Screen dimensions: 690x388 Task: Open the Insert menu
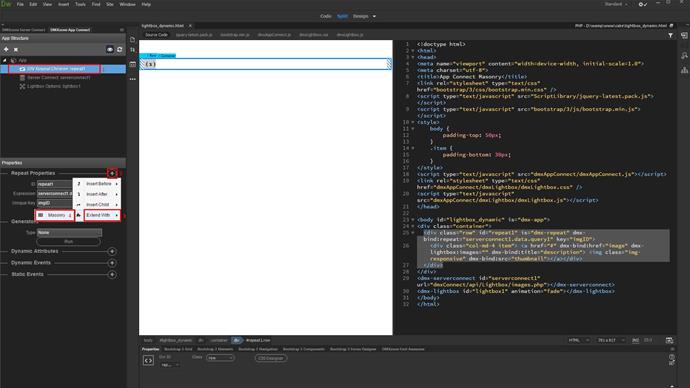coord(63,4)
